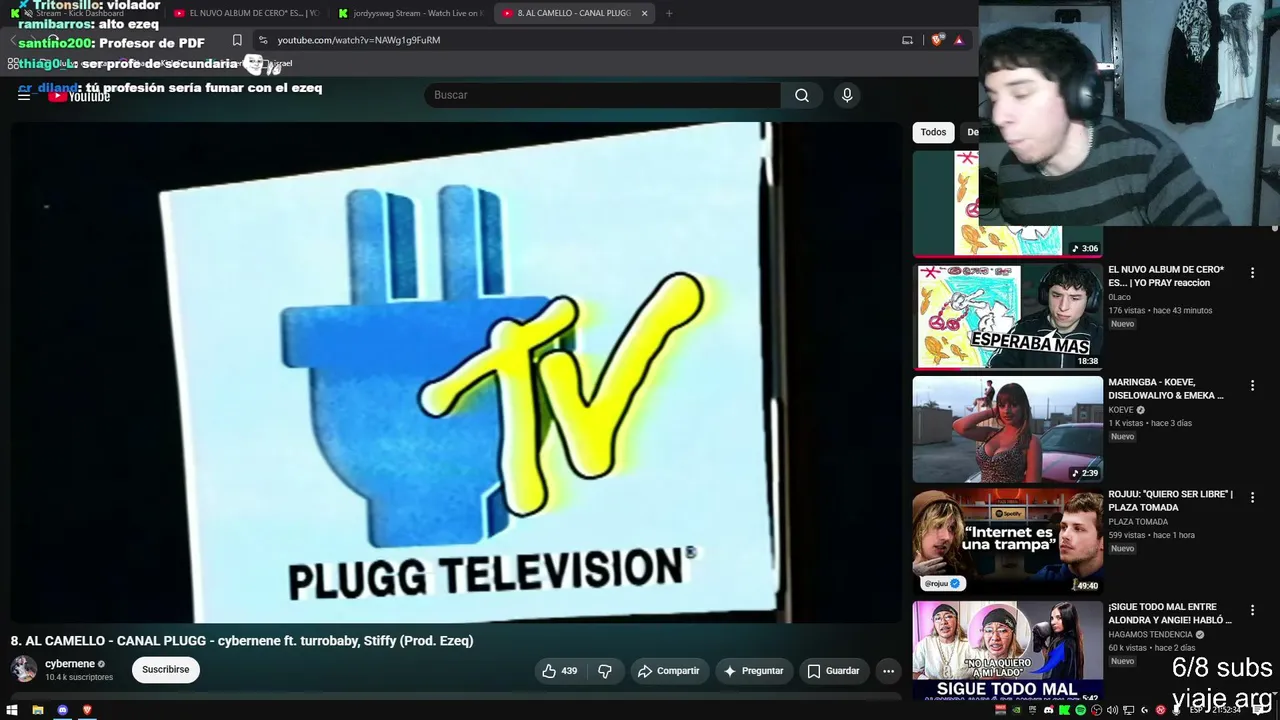Viewport: 1280px width, 720px height.
Task: Open the cybernene channel avatar
Action: coord(24,670)
